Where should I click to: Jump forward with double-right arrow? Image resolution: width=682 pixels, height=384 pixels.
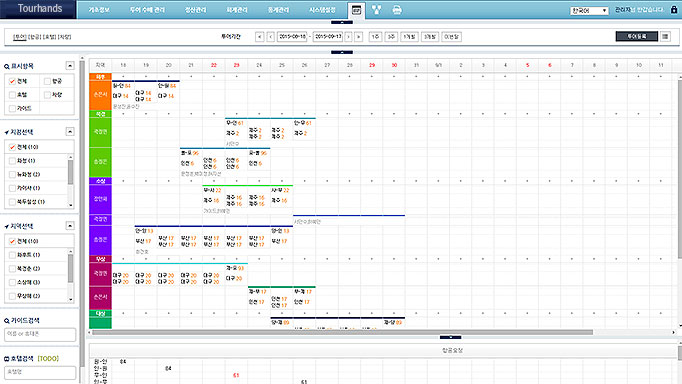tap(358, 37)
